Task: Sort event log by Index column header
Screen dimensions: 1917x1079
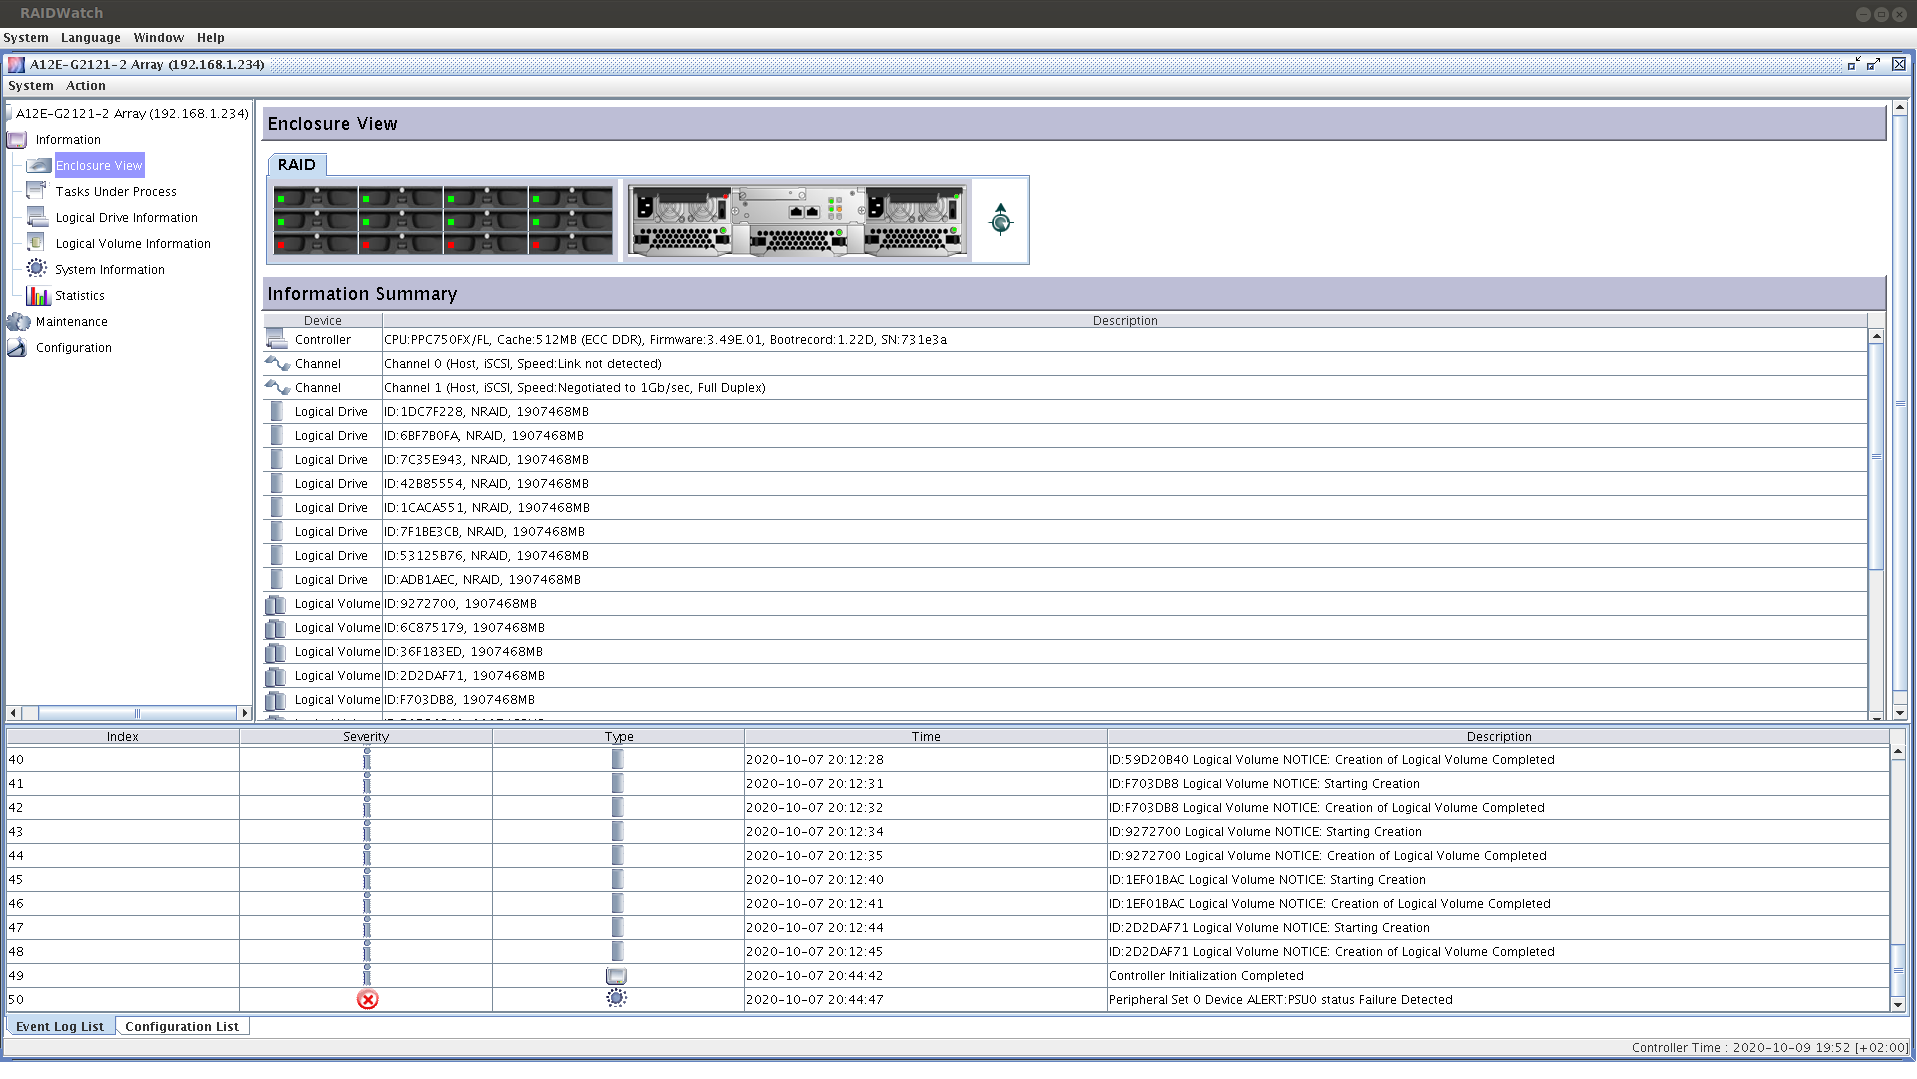Action: click(x=123, y=737)
